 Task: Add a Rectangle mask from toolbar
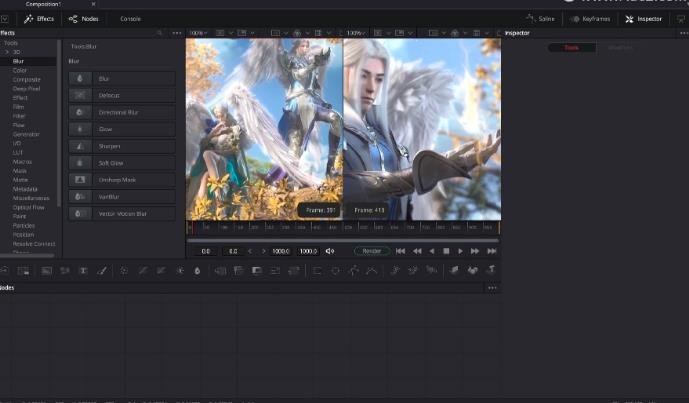pos(317,271)
